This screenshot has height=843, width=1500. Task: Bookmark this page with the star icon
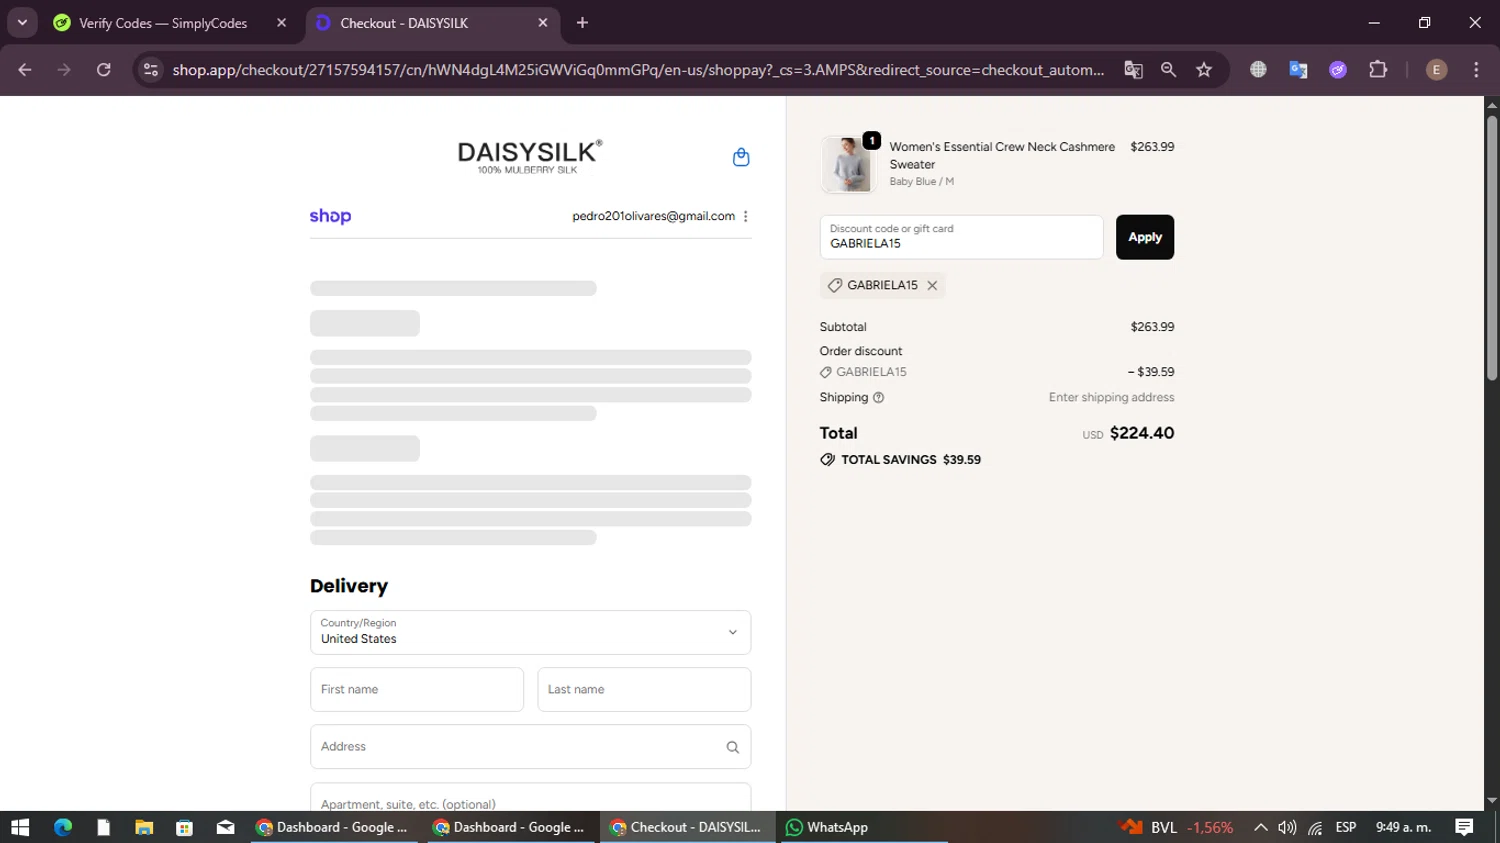(1204, 70)
